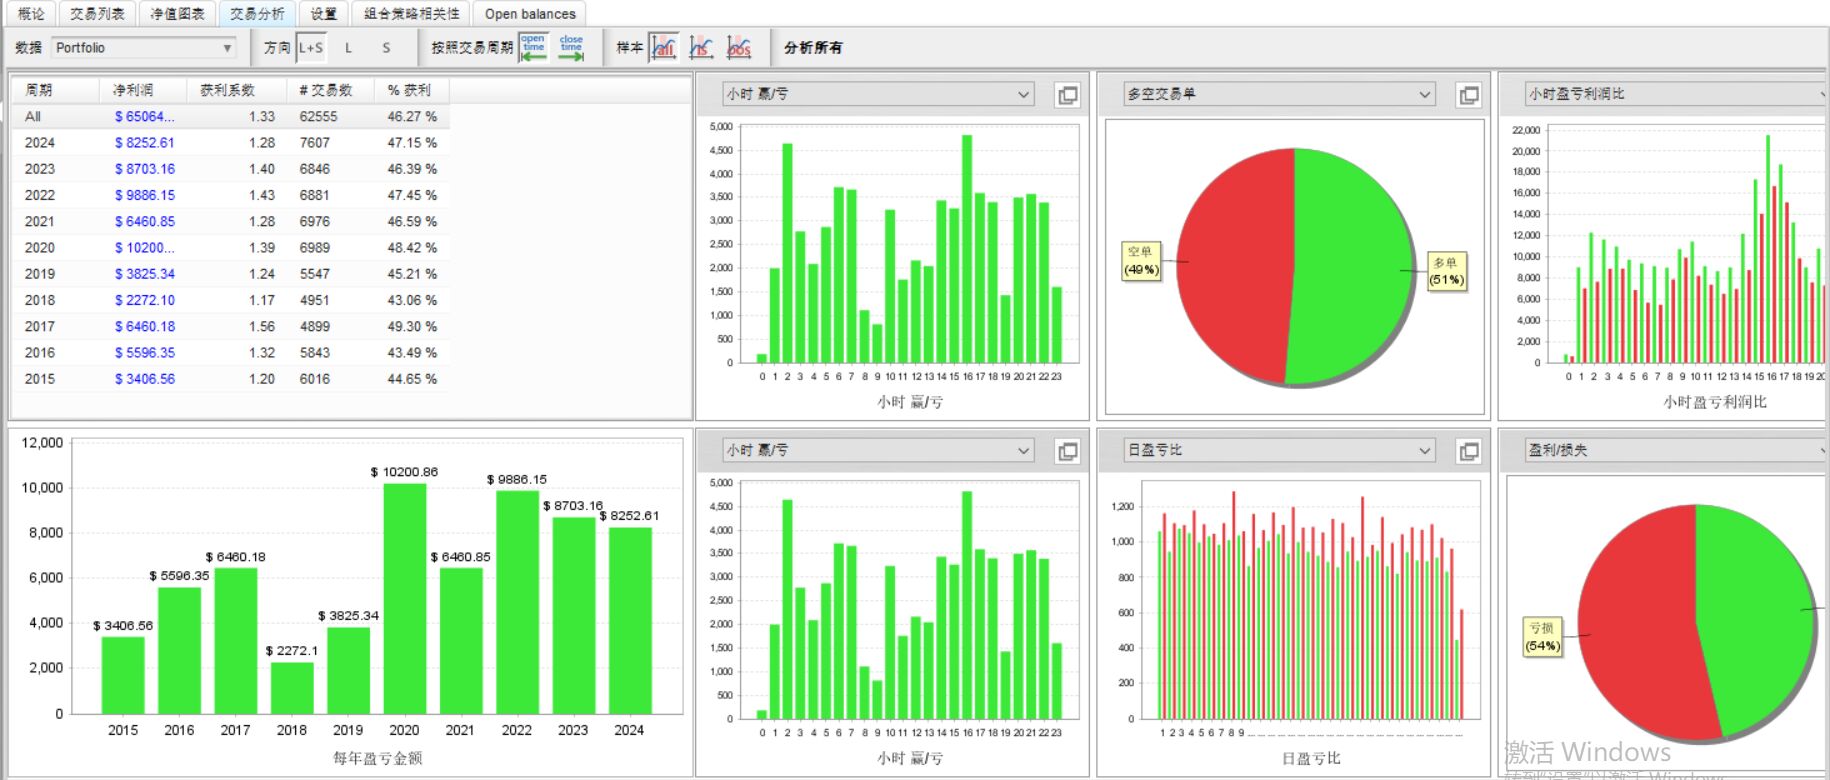The height and width of the screenshot is (780, 1830).
Task: Pop out the 日盈亏比 chart window
Action: (1469, 451)
